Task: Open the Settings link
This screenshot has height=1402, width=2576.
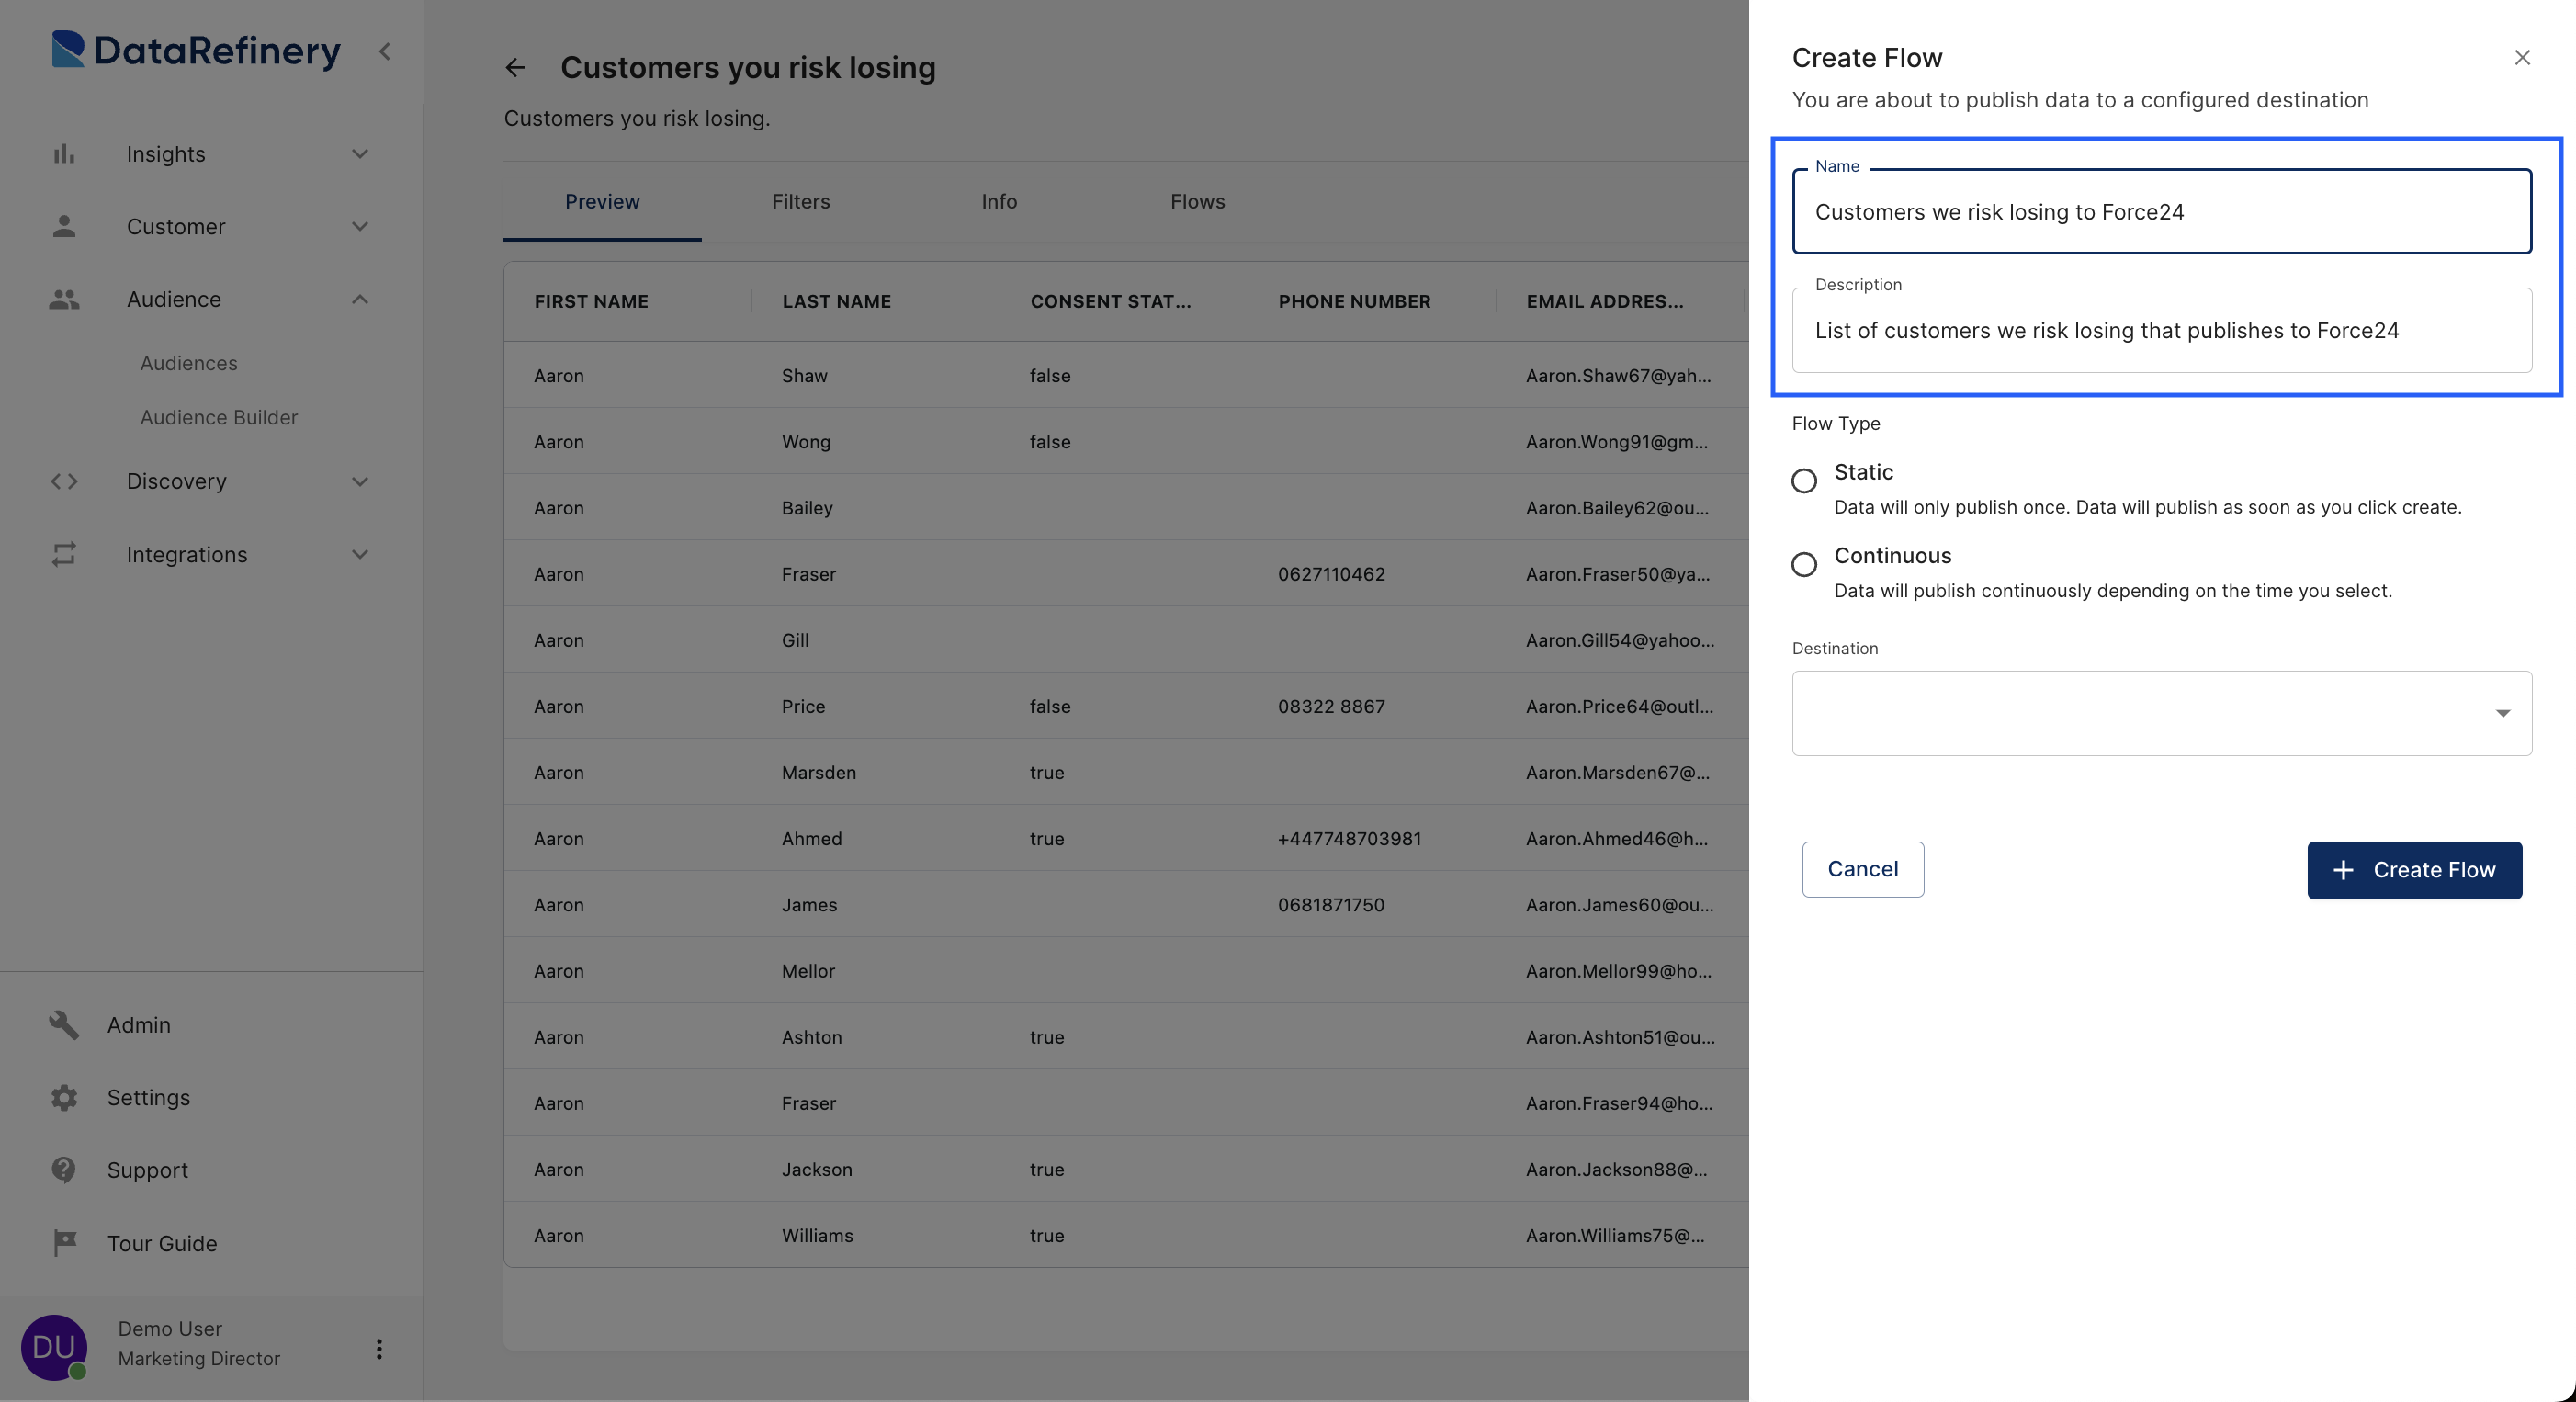Action: [149, 1097]
